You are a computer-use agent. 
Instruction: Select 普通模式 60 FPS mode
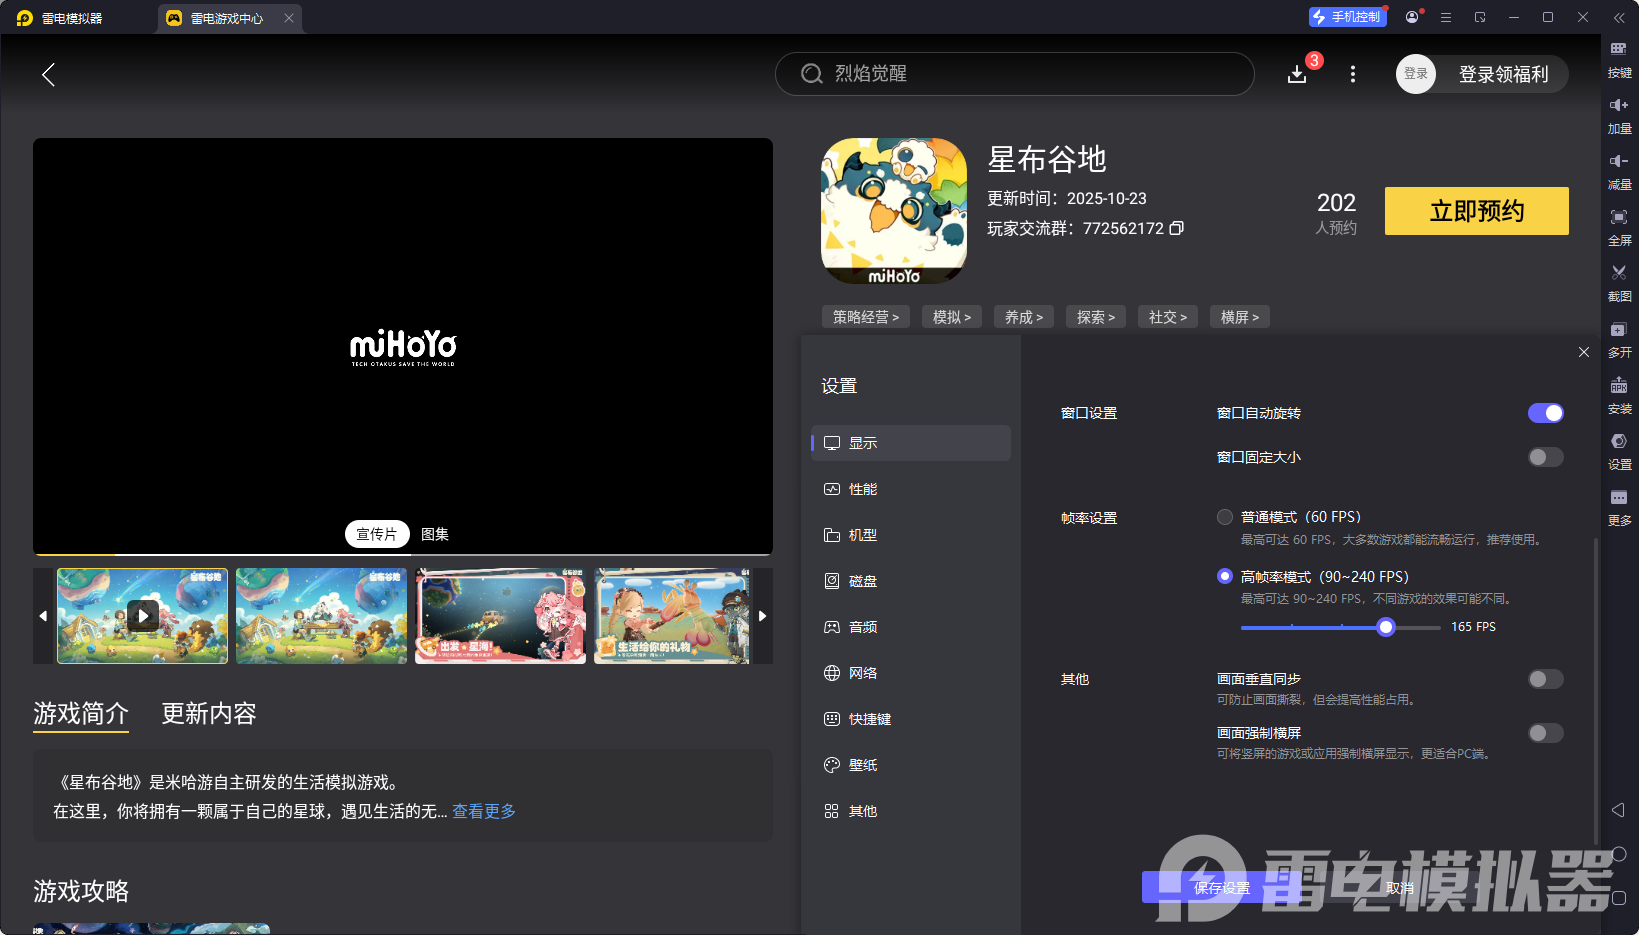click(1224, 517)
